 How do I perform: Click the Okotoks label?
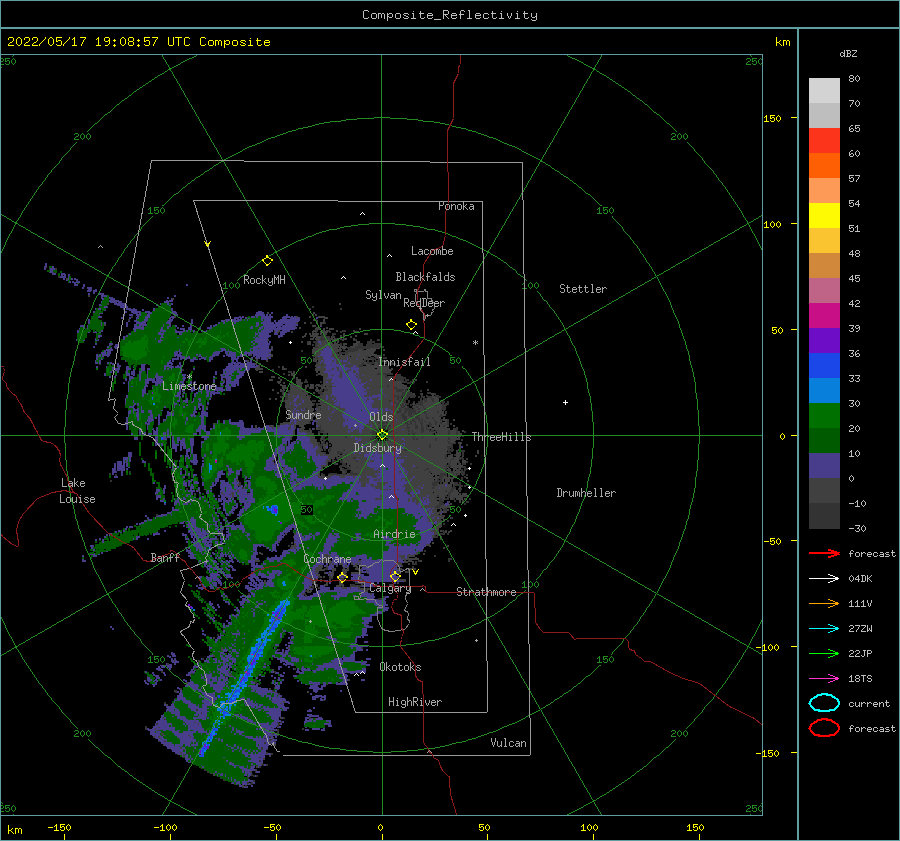point(400,667)
